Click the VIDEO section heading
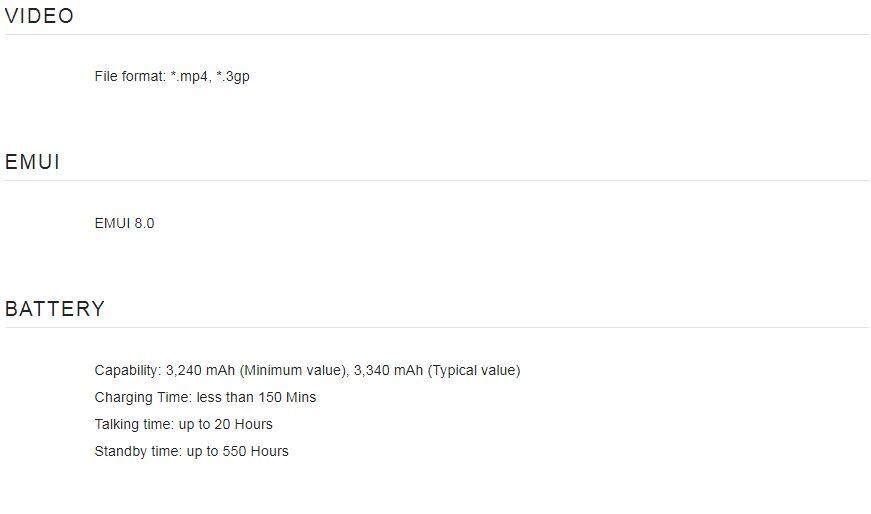The height and width of the screenshot is (514, 871). pos(39,16)
